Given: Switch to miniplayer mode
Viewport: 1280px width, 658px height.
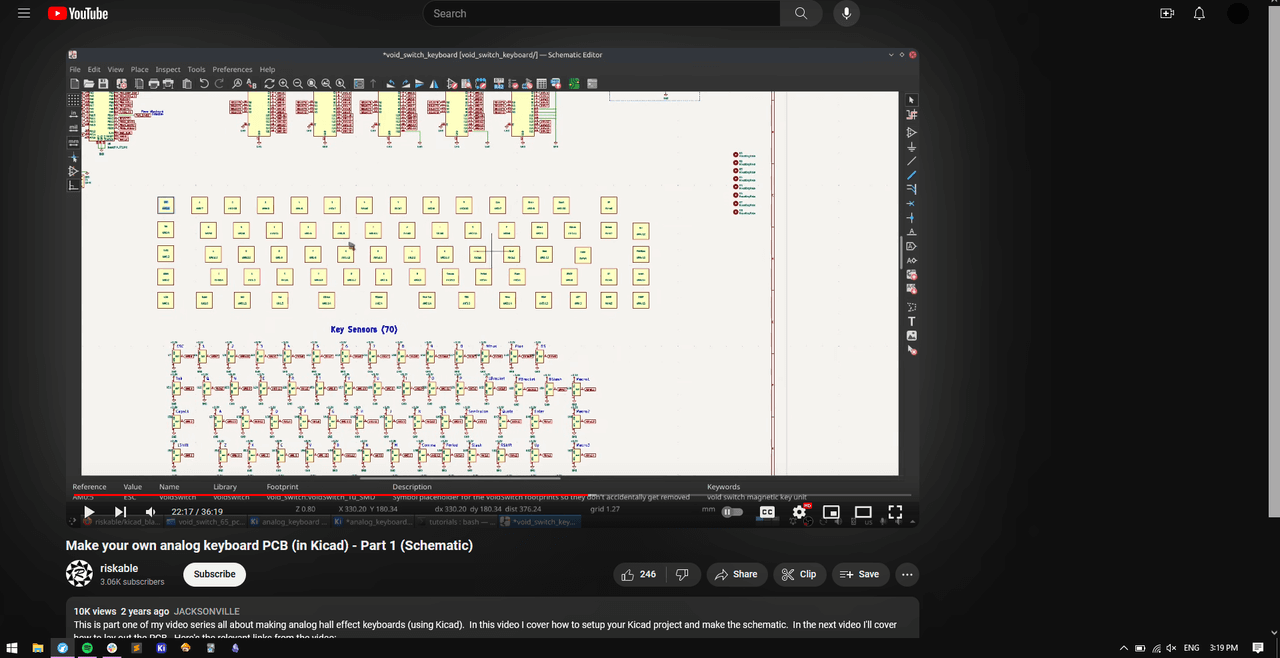Looking at the screenshot, I should (831, 512).
